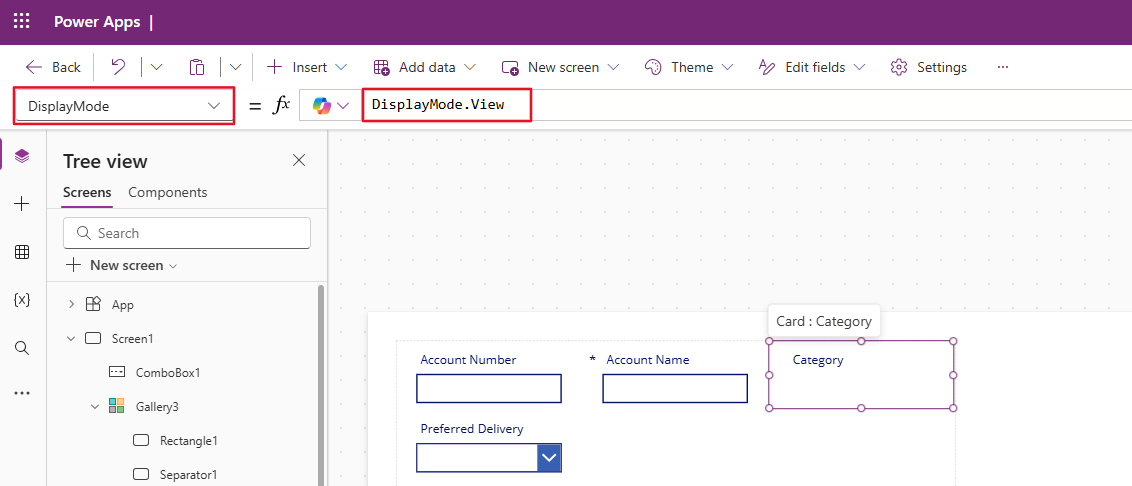The width and height of the screenshot is (1132, 486).
Task: Click the Tree view scrollbar
Action: (321, 385)
